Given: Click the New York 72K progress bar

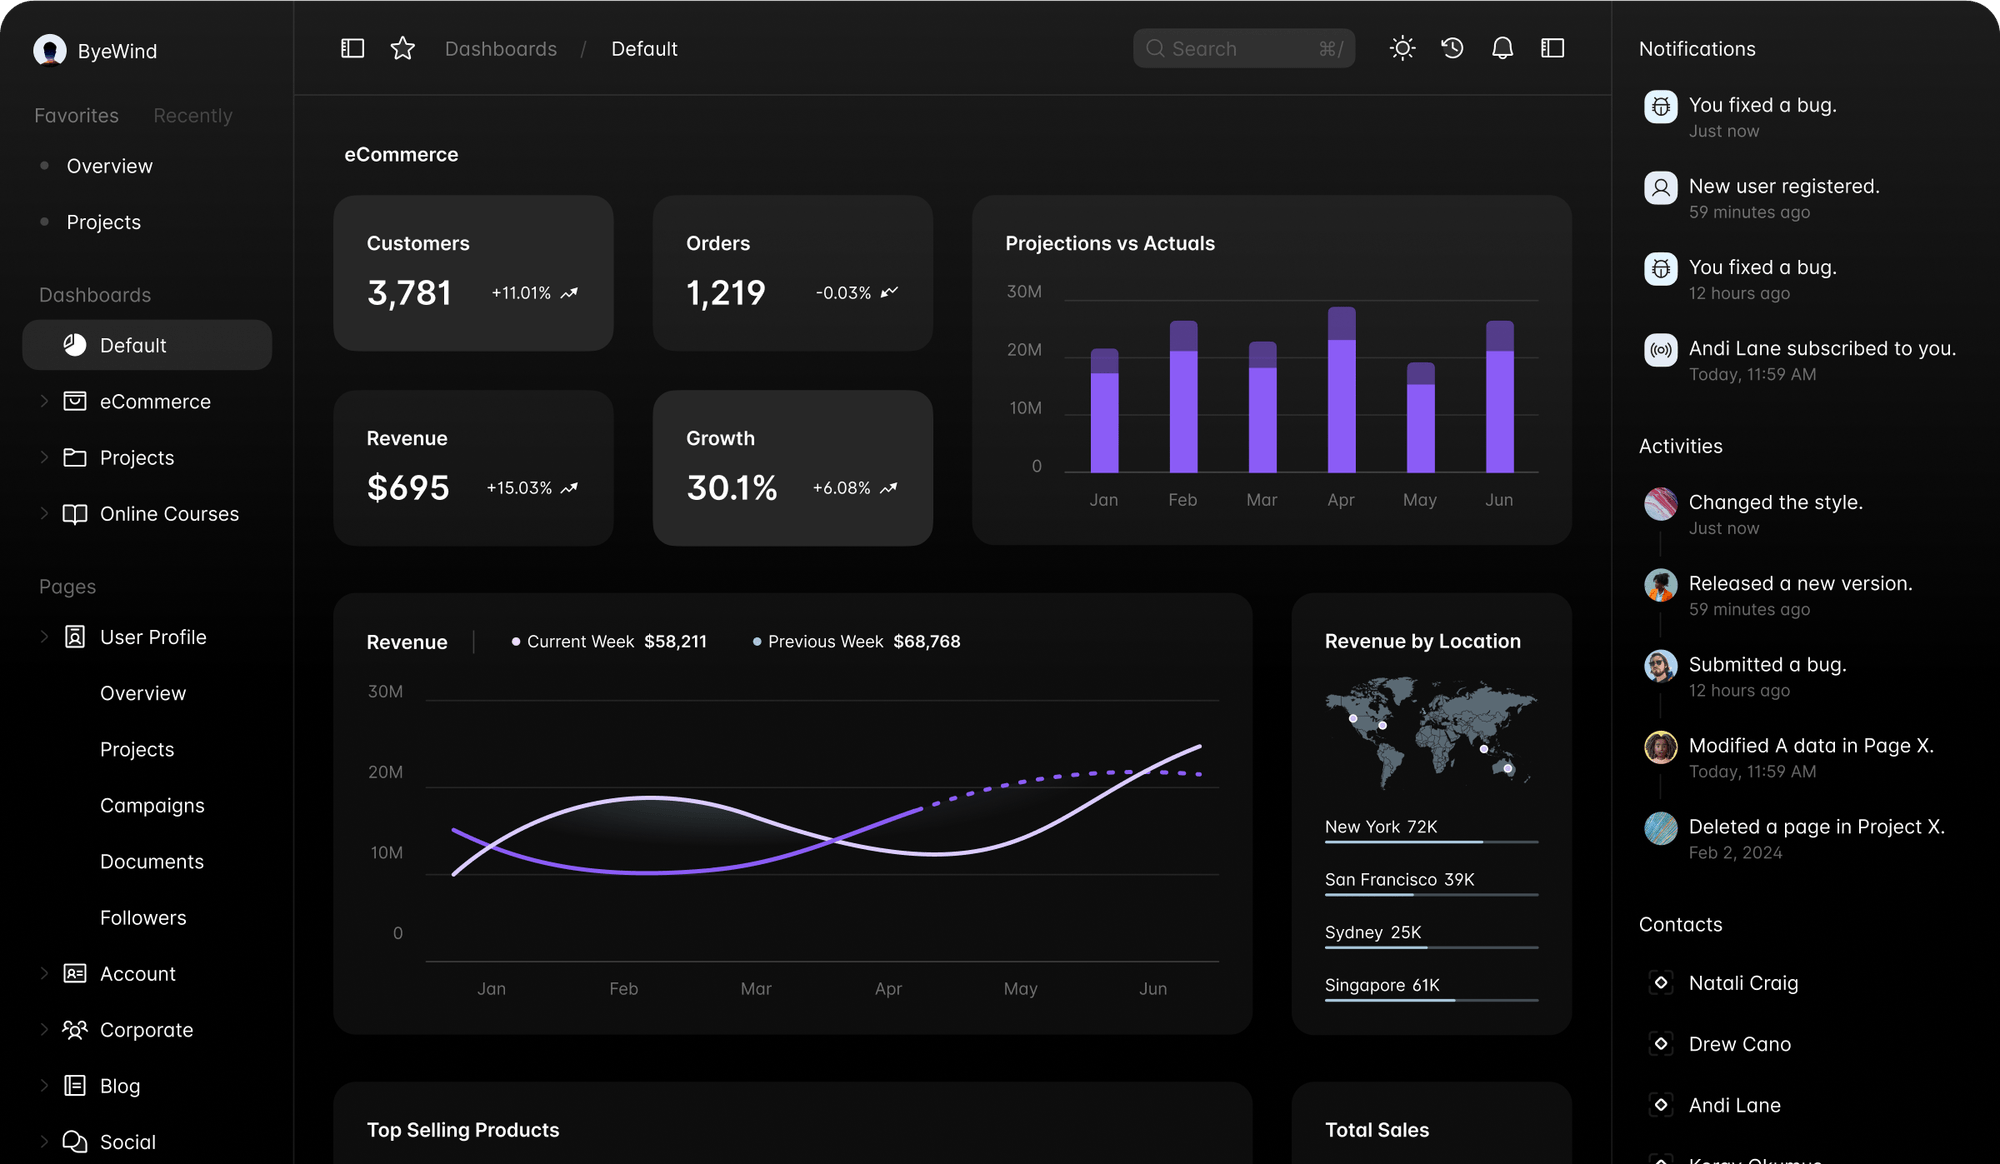Looking at the screenshot, I should (x=1431, y=842).
